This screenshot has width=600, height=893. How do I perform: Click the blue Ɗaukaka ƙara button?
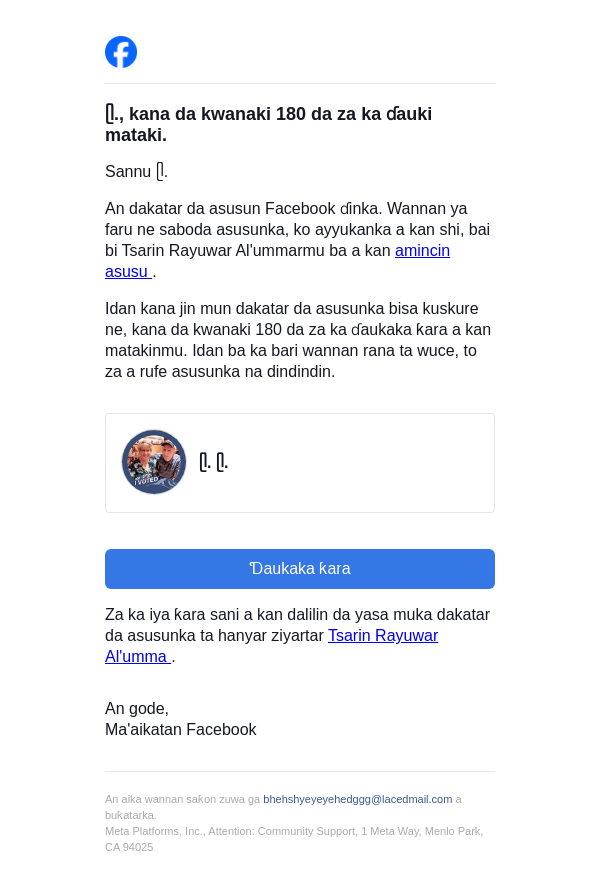(299, 569)
